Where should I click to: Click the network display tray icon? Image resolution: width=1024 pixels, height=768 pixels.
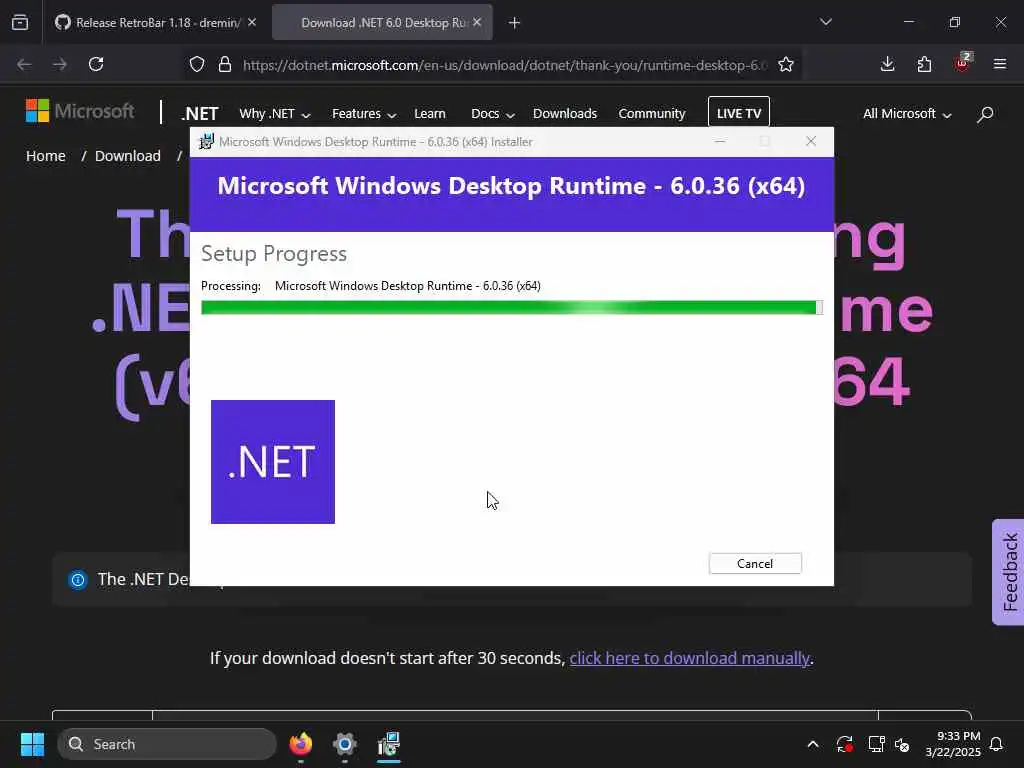tap(876, 744)
